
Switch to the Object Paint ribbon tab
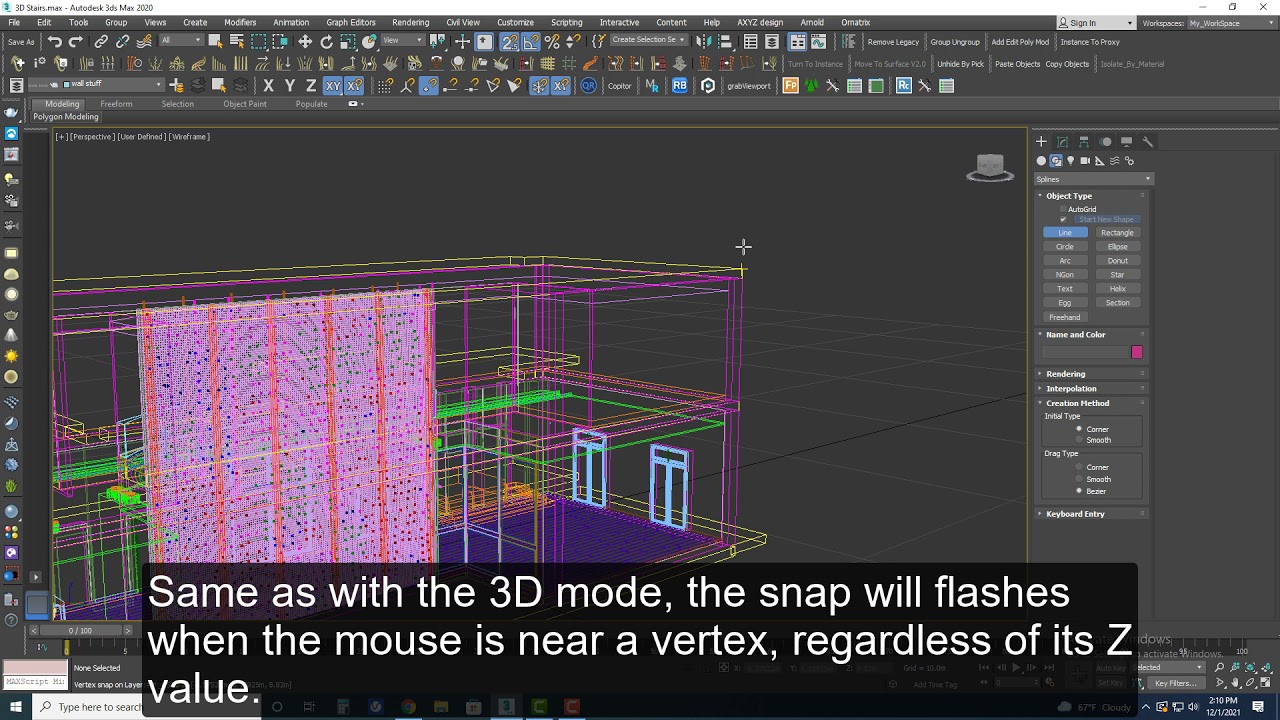click(x=245, y=104)
